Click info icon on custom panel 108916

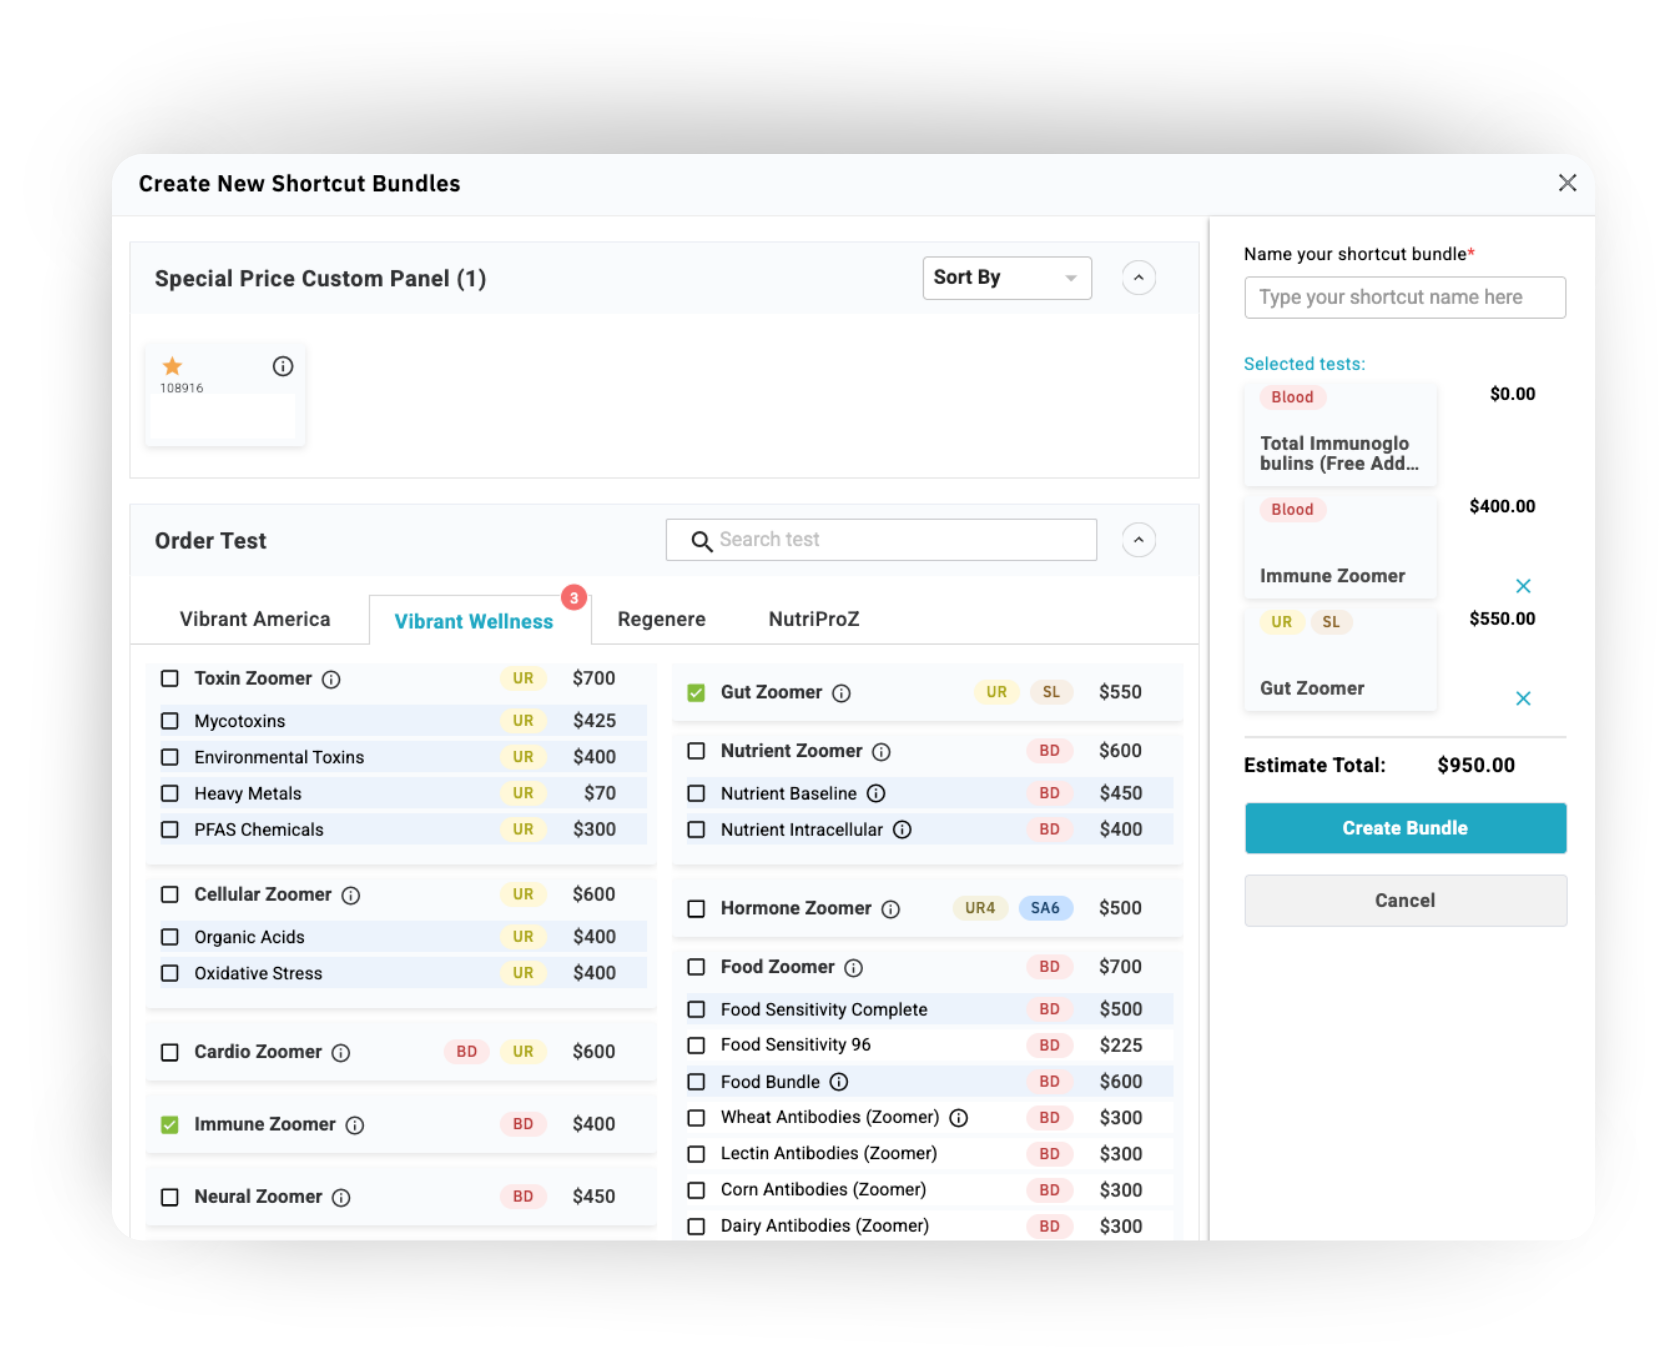tap(283, 367)
